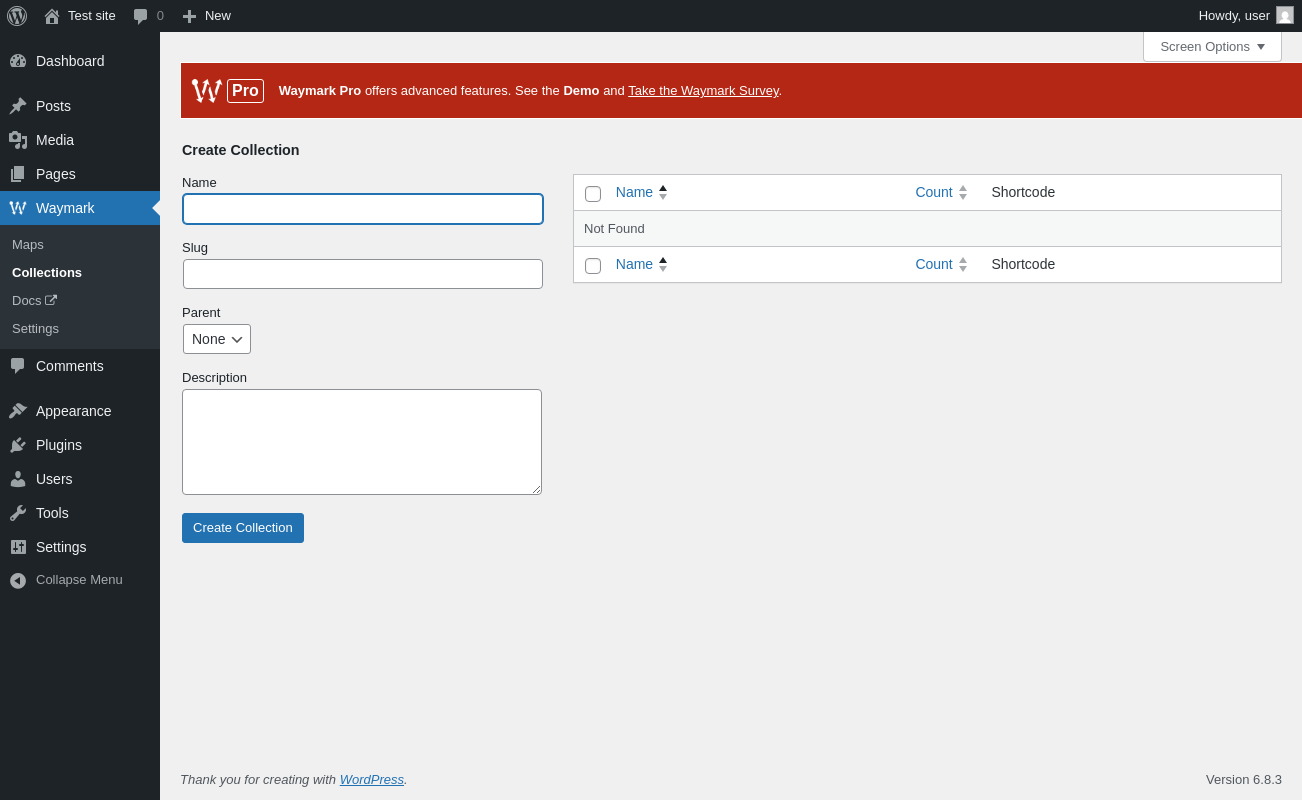Click the Dashboard gauge icon
1302x800 pixels.
point(18,61)
